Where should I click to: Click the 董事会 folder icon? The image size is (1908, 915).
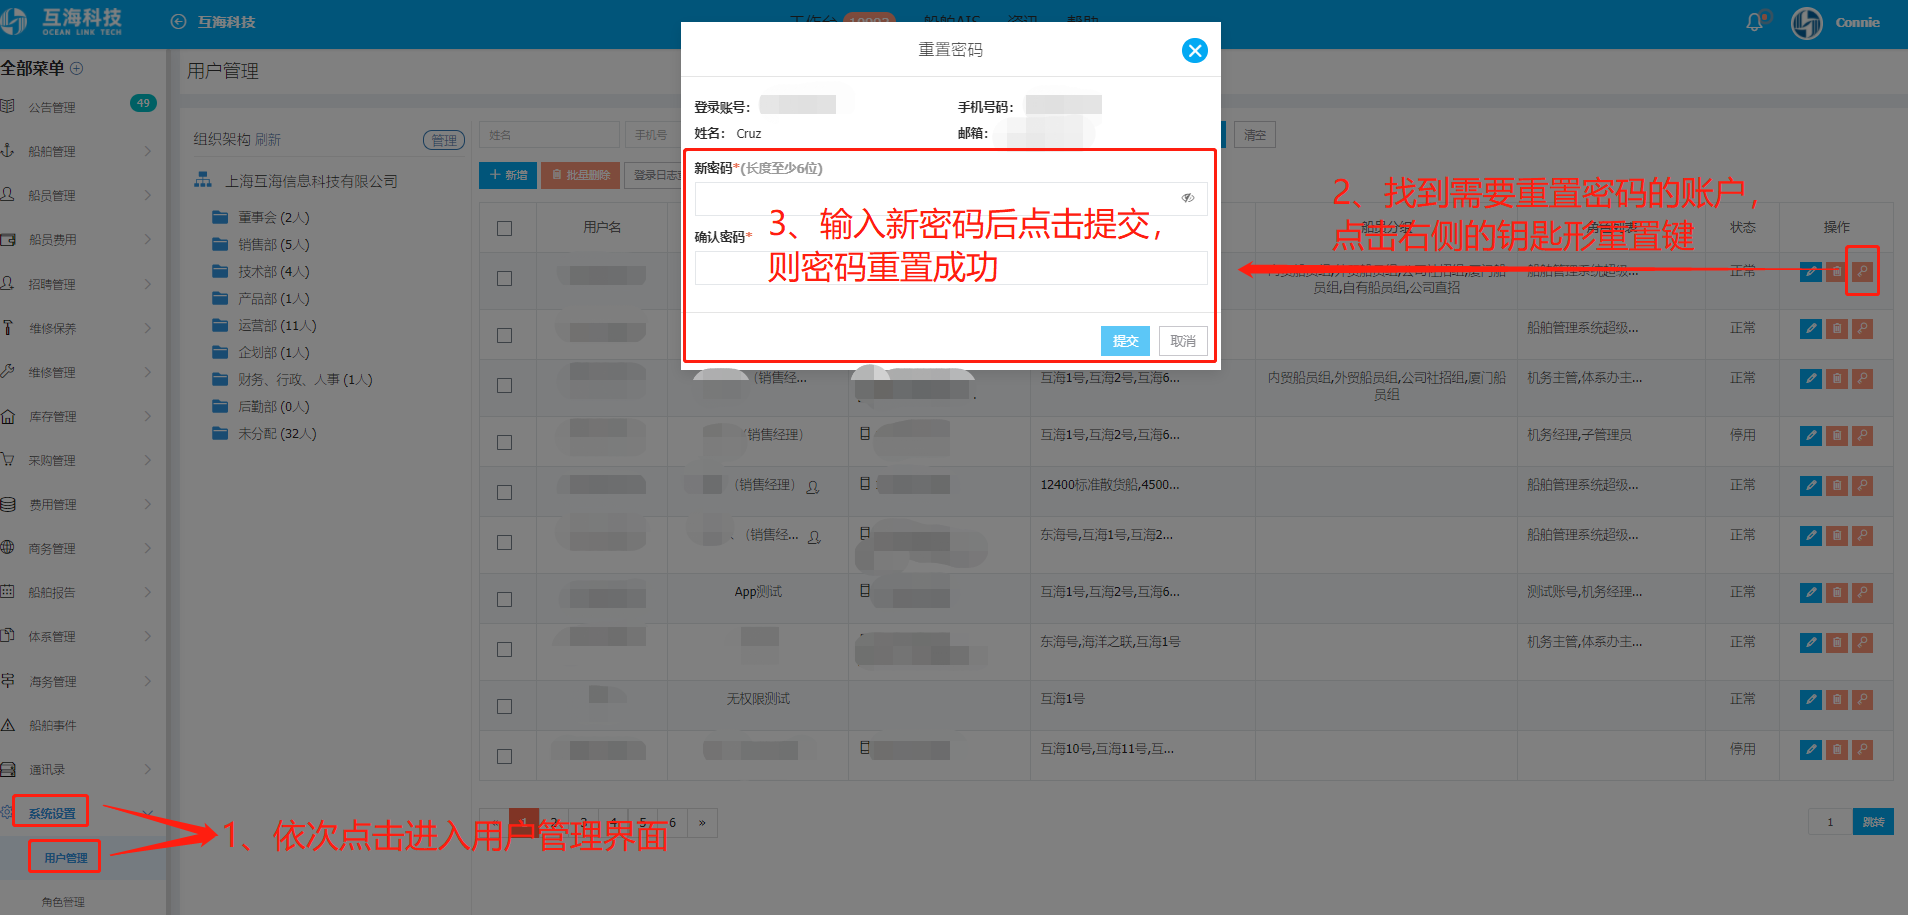tap(220, 217)
